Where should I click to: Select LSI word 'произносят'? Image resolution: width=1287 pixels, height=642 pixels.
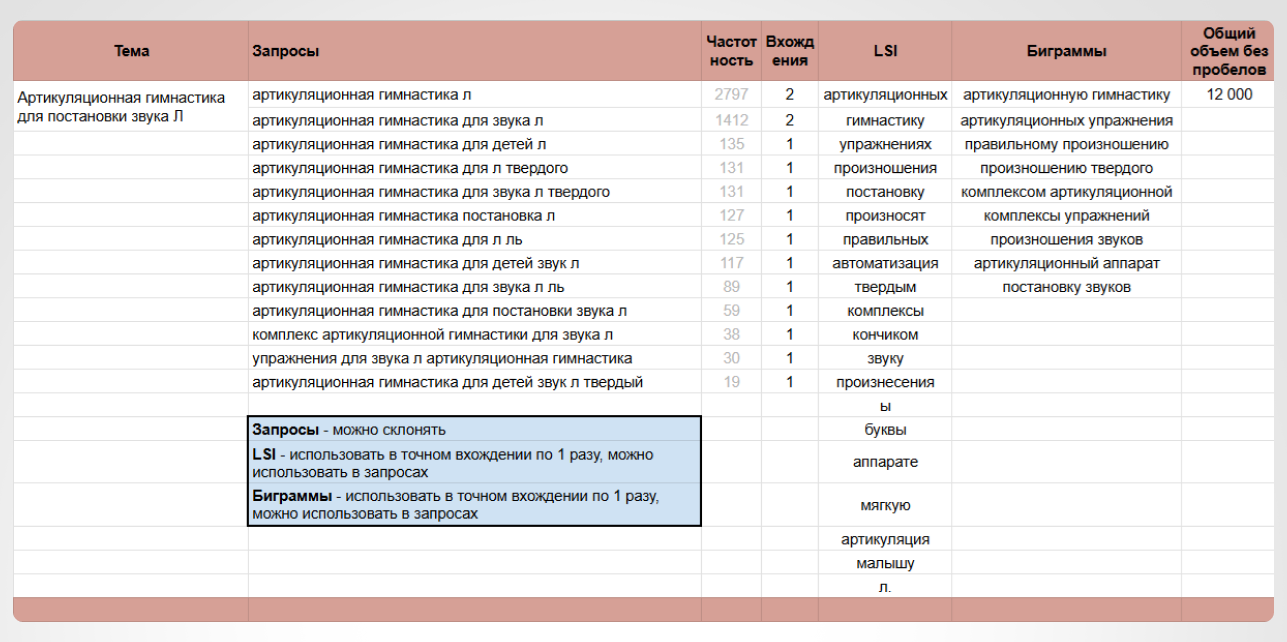tap(885, 216)
